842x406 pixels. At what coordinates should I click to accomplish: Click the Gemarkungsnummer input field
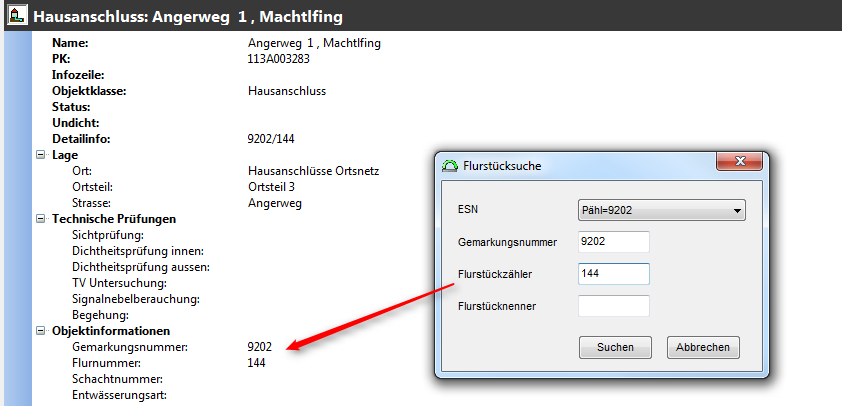pyautogui.click(x=614, y=242)
